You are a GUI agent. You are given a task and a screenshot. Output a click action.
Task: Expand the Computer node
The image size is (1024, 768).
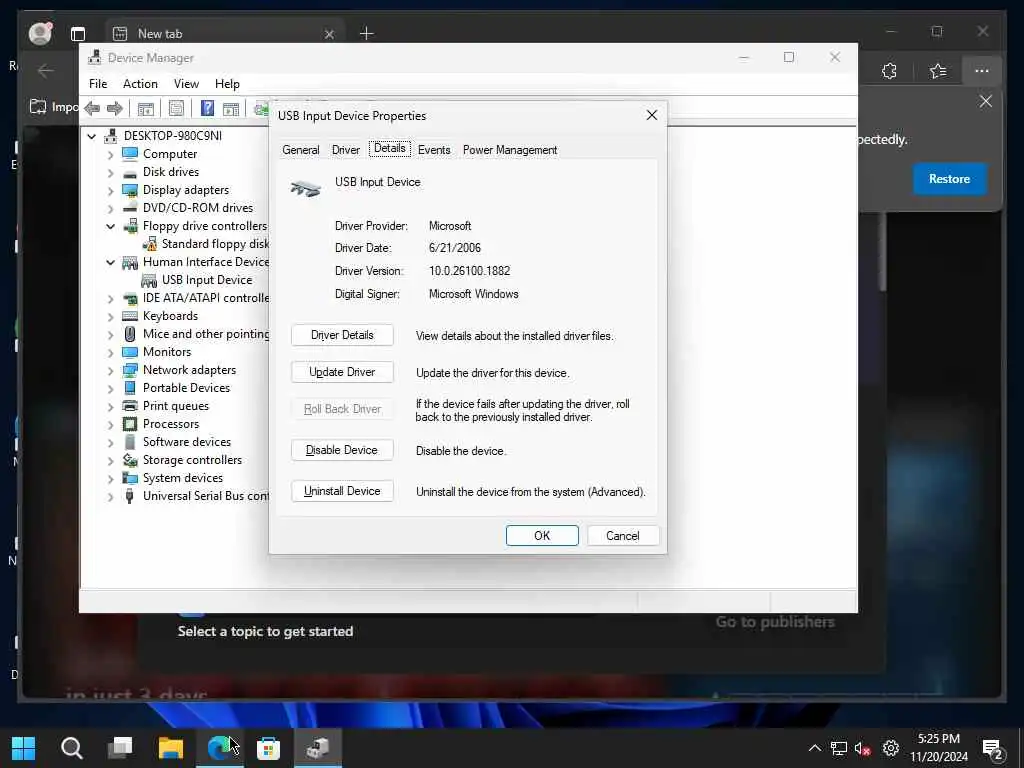point(110,155)
